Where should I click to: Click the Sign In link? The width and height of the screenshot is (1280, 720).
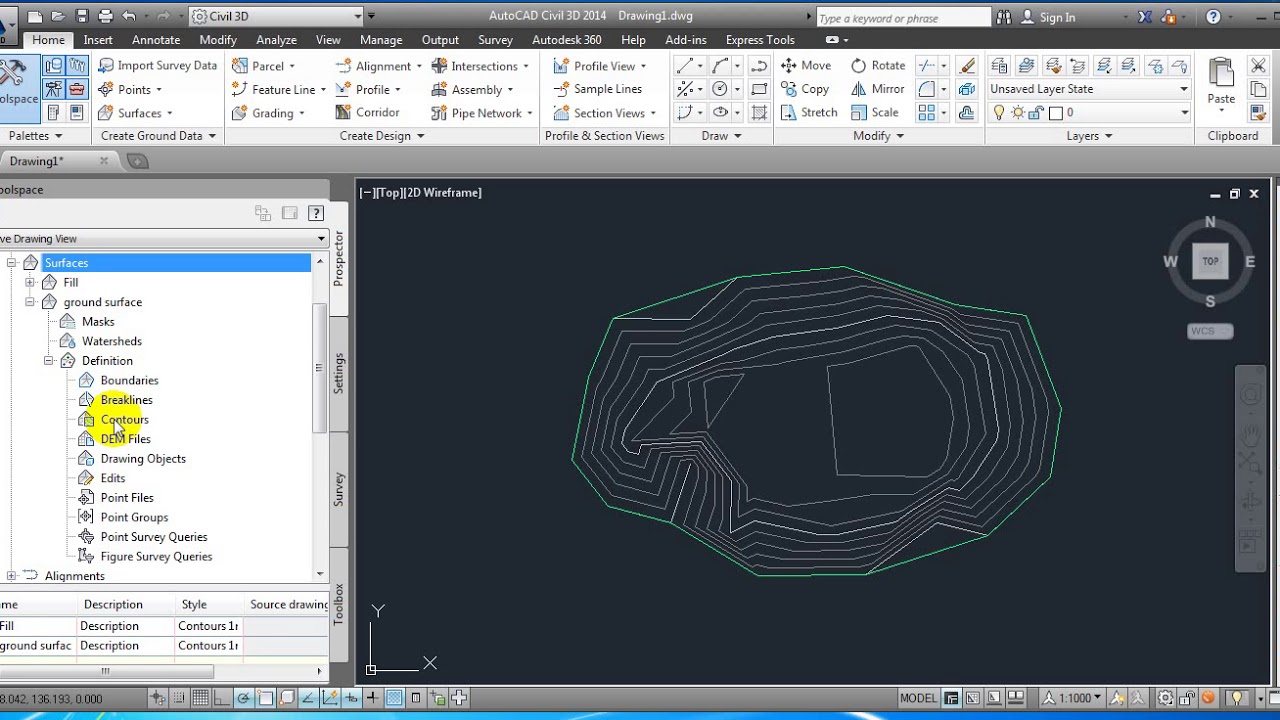(1057, 17)
